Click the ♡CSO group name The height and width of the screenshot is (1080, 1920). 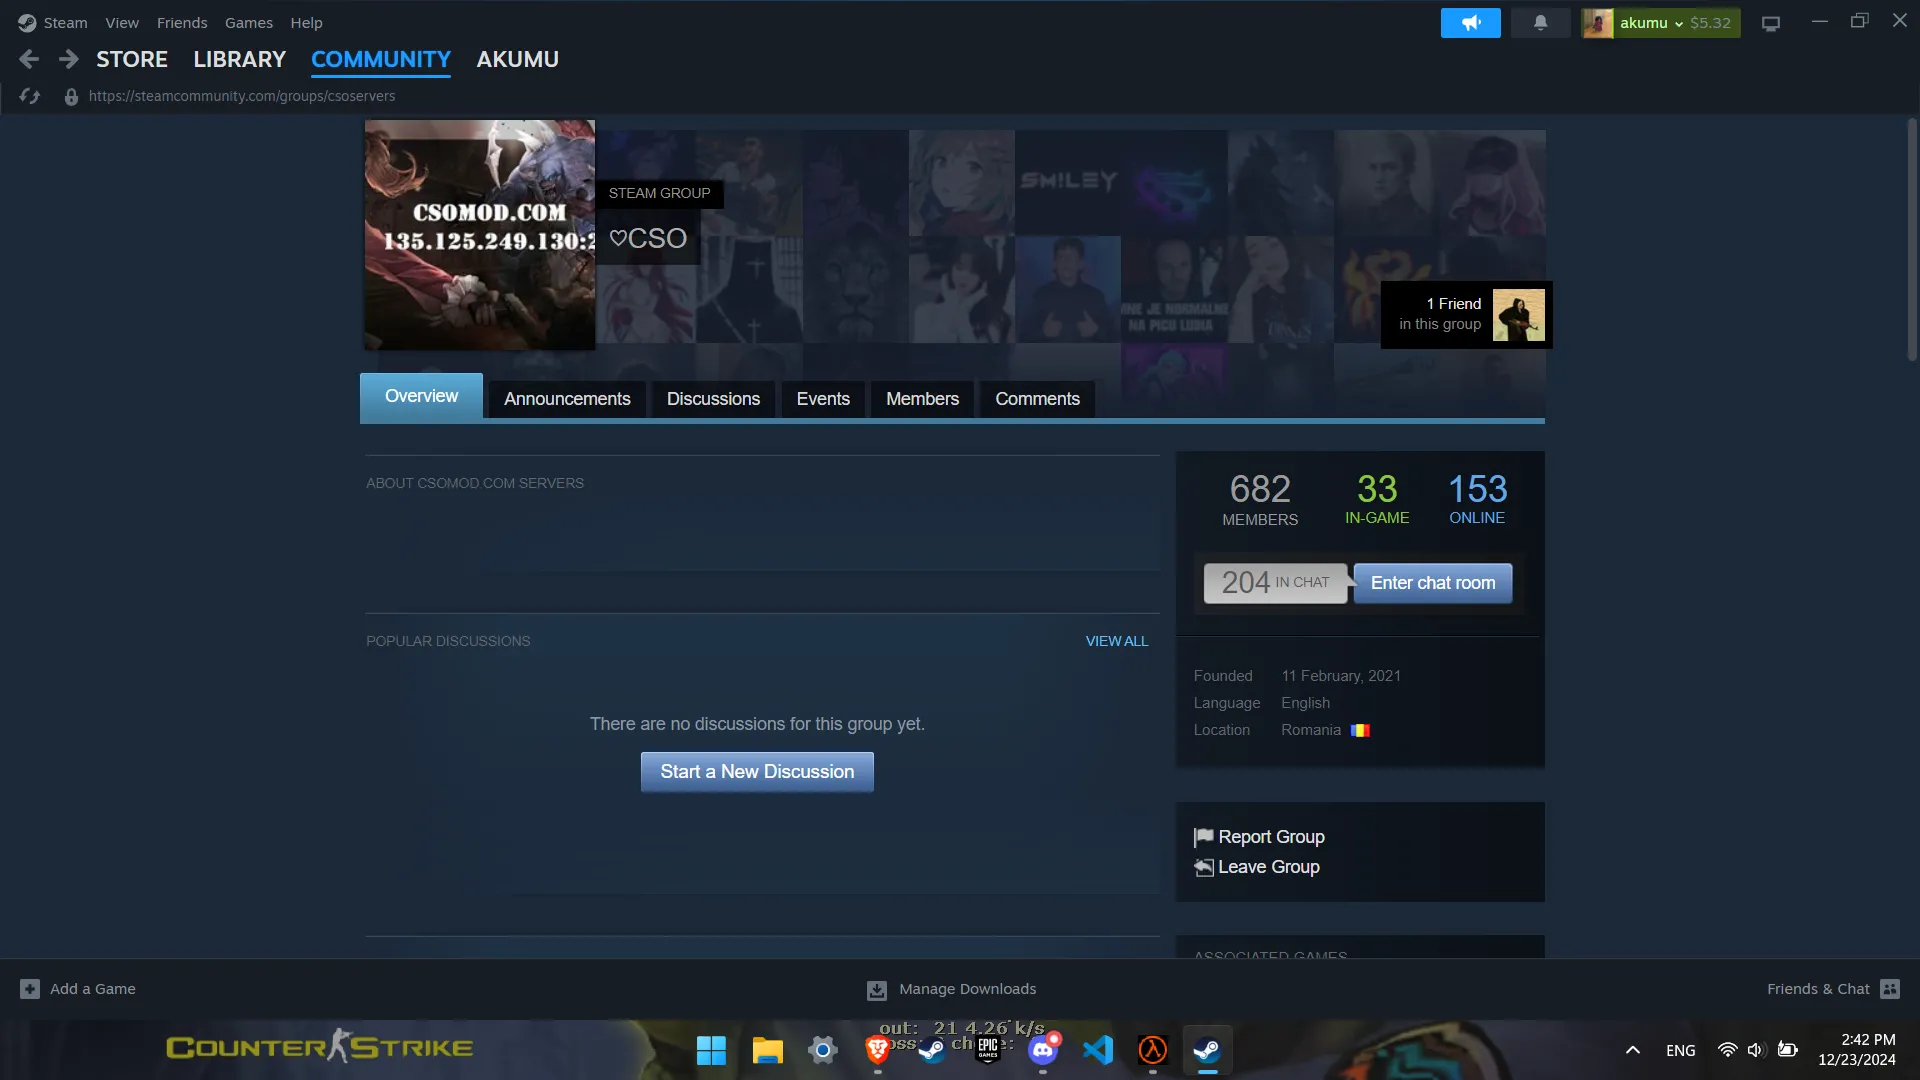(x=648, y=238)
